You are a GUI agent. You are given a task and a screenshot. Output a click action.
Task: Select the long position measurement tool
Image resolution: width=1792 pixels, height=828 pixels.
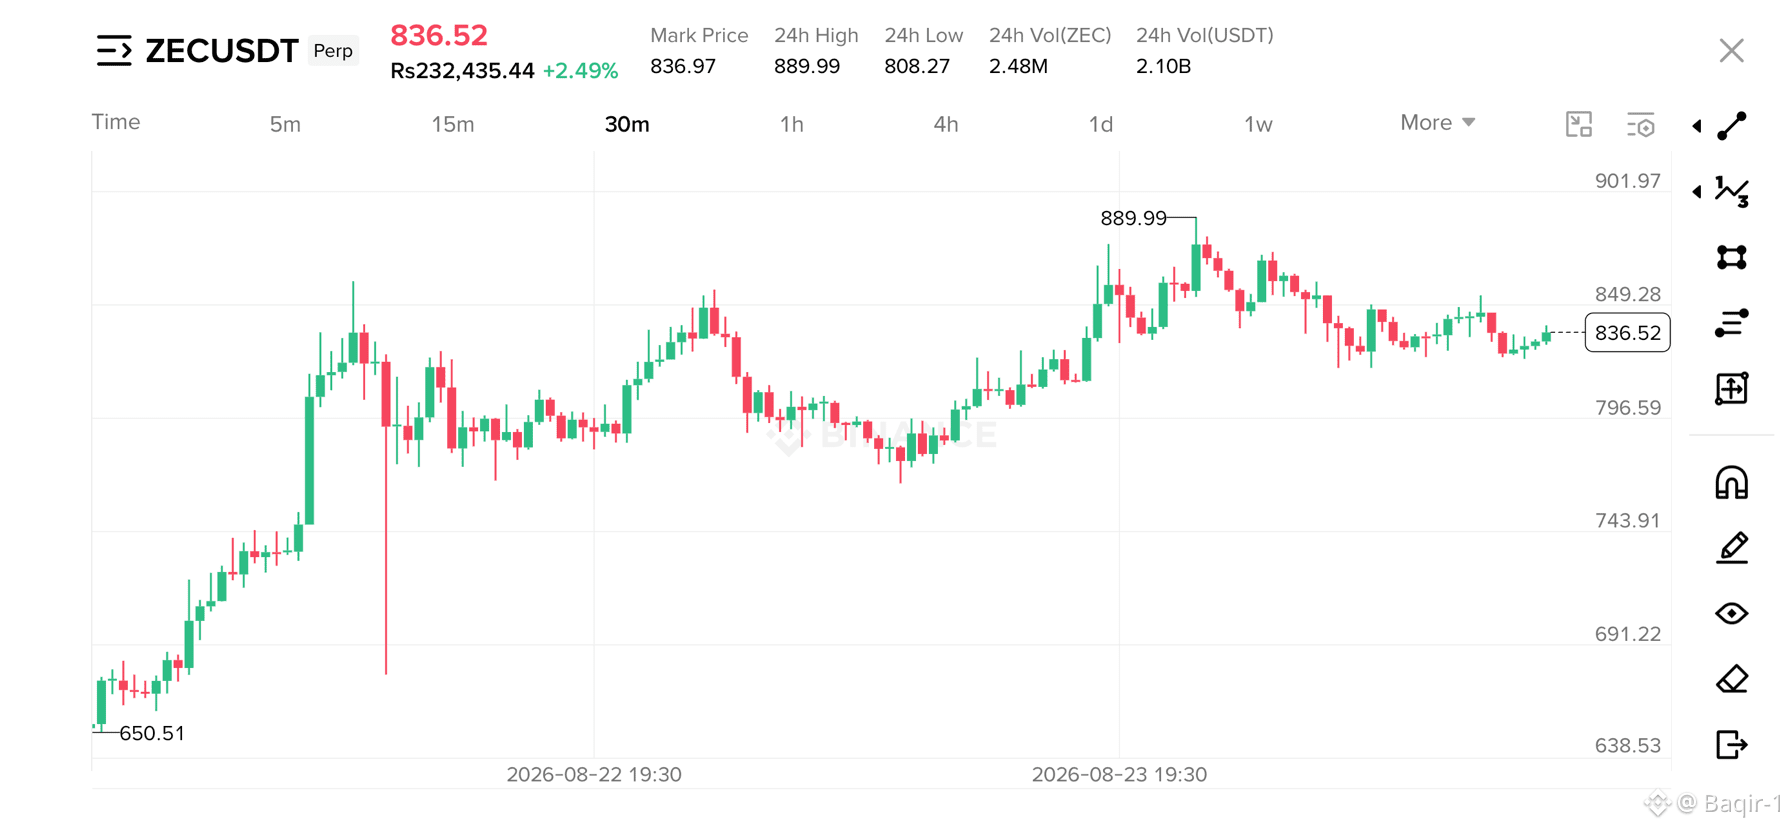point(1732,388)
